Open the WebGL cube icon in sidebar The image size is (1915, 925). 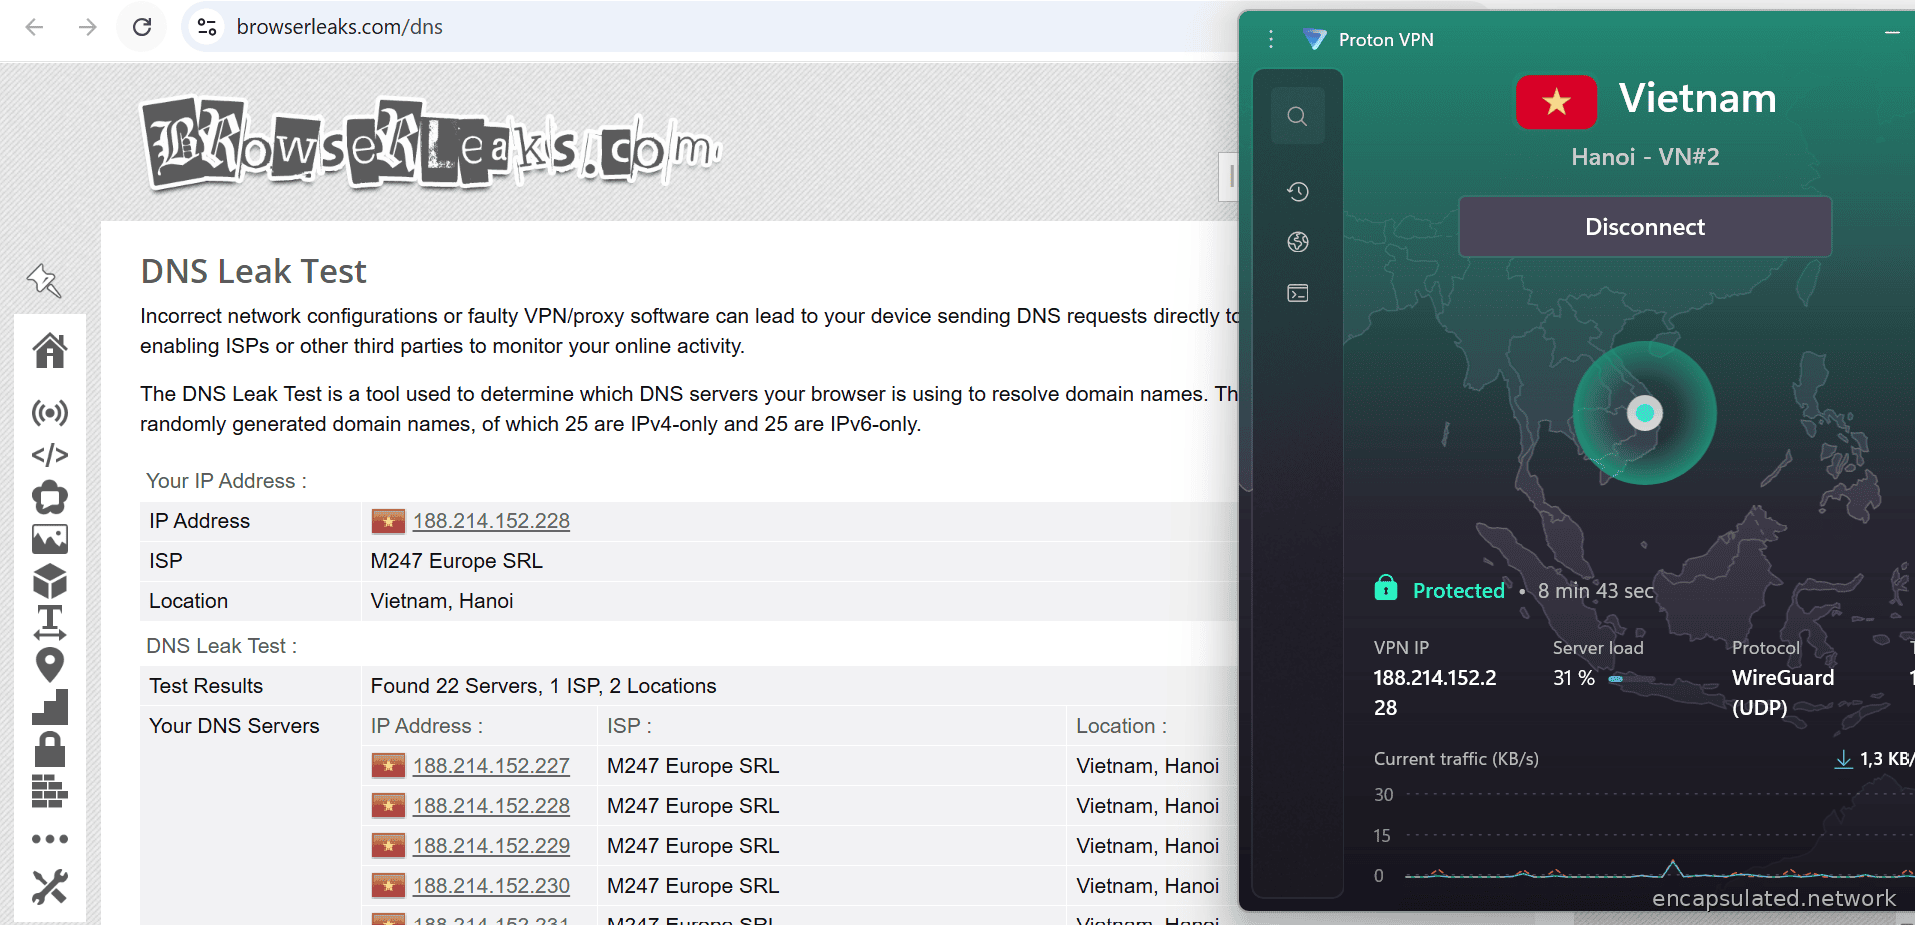(50, 581)
